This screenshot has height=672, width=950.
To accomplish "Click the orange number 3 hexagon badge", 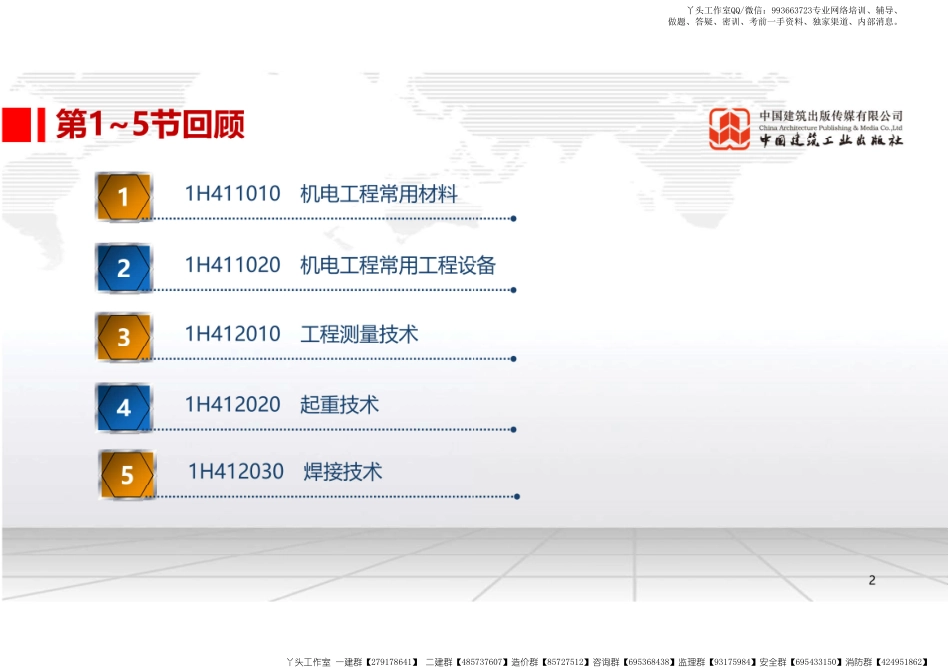I will 124,337.
